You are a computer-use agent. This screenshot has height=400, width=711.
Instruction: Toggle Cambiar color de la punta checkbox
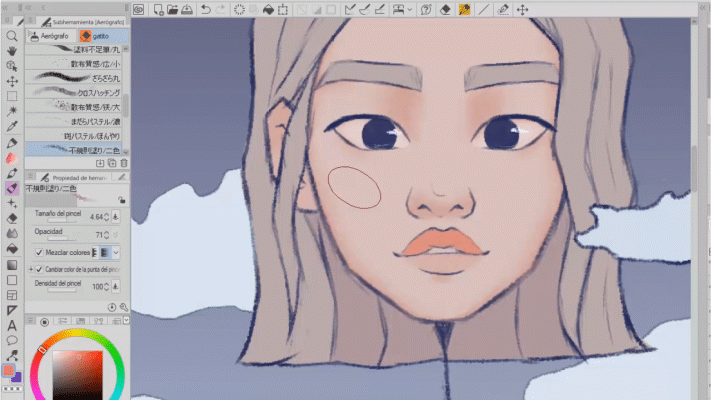[39, 269]
